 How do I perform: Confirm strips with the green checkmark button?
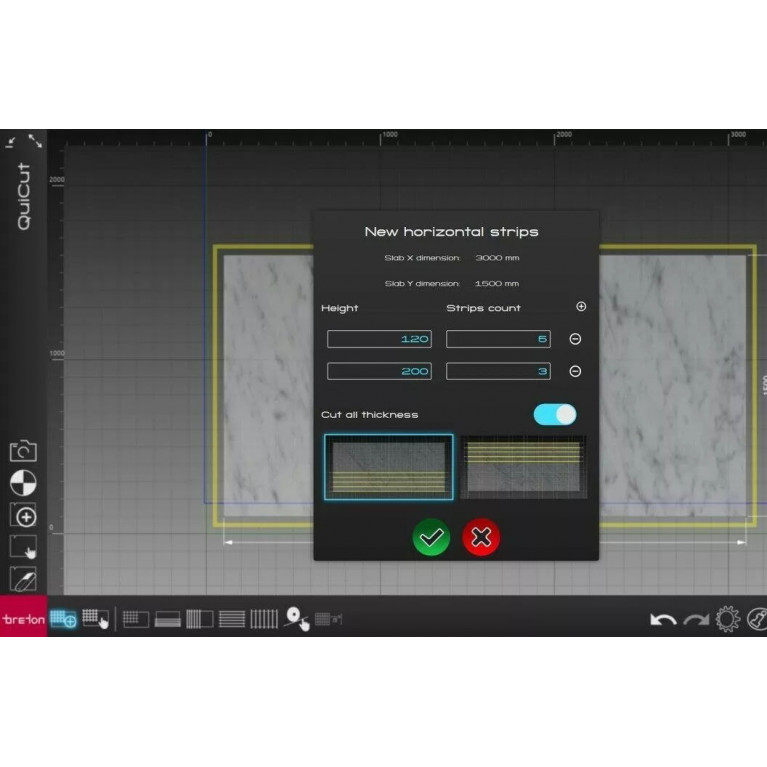tap(431, 538)
